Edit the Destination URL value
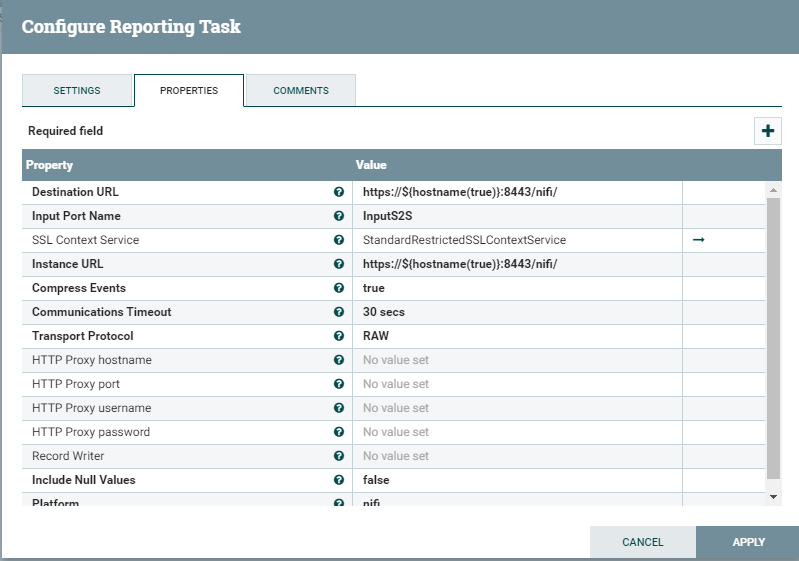This screenshot has height=561, width=799. pos(517,192)
